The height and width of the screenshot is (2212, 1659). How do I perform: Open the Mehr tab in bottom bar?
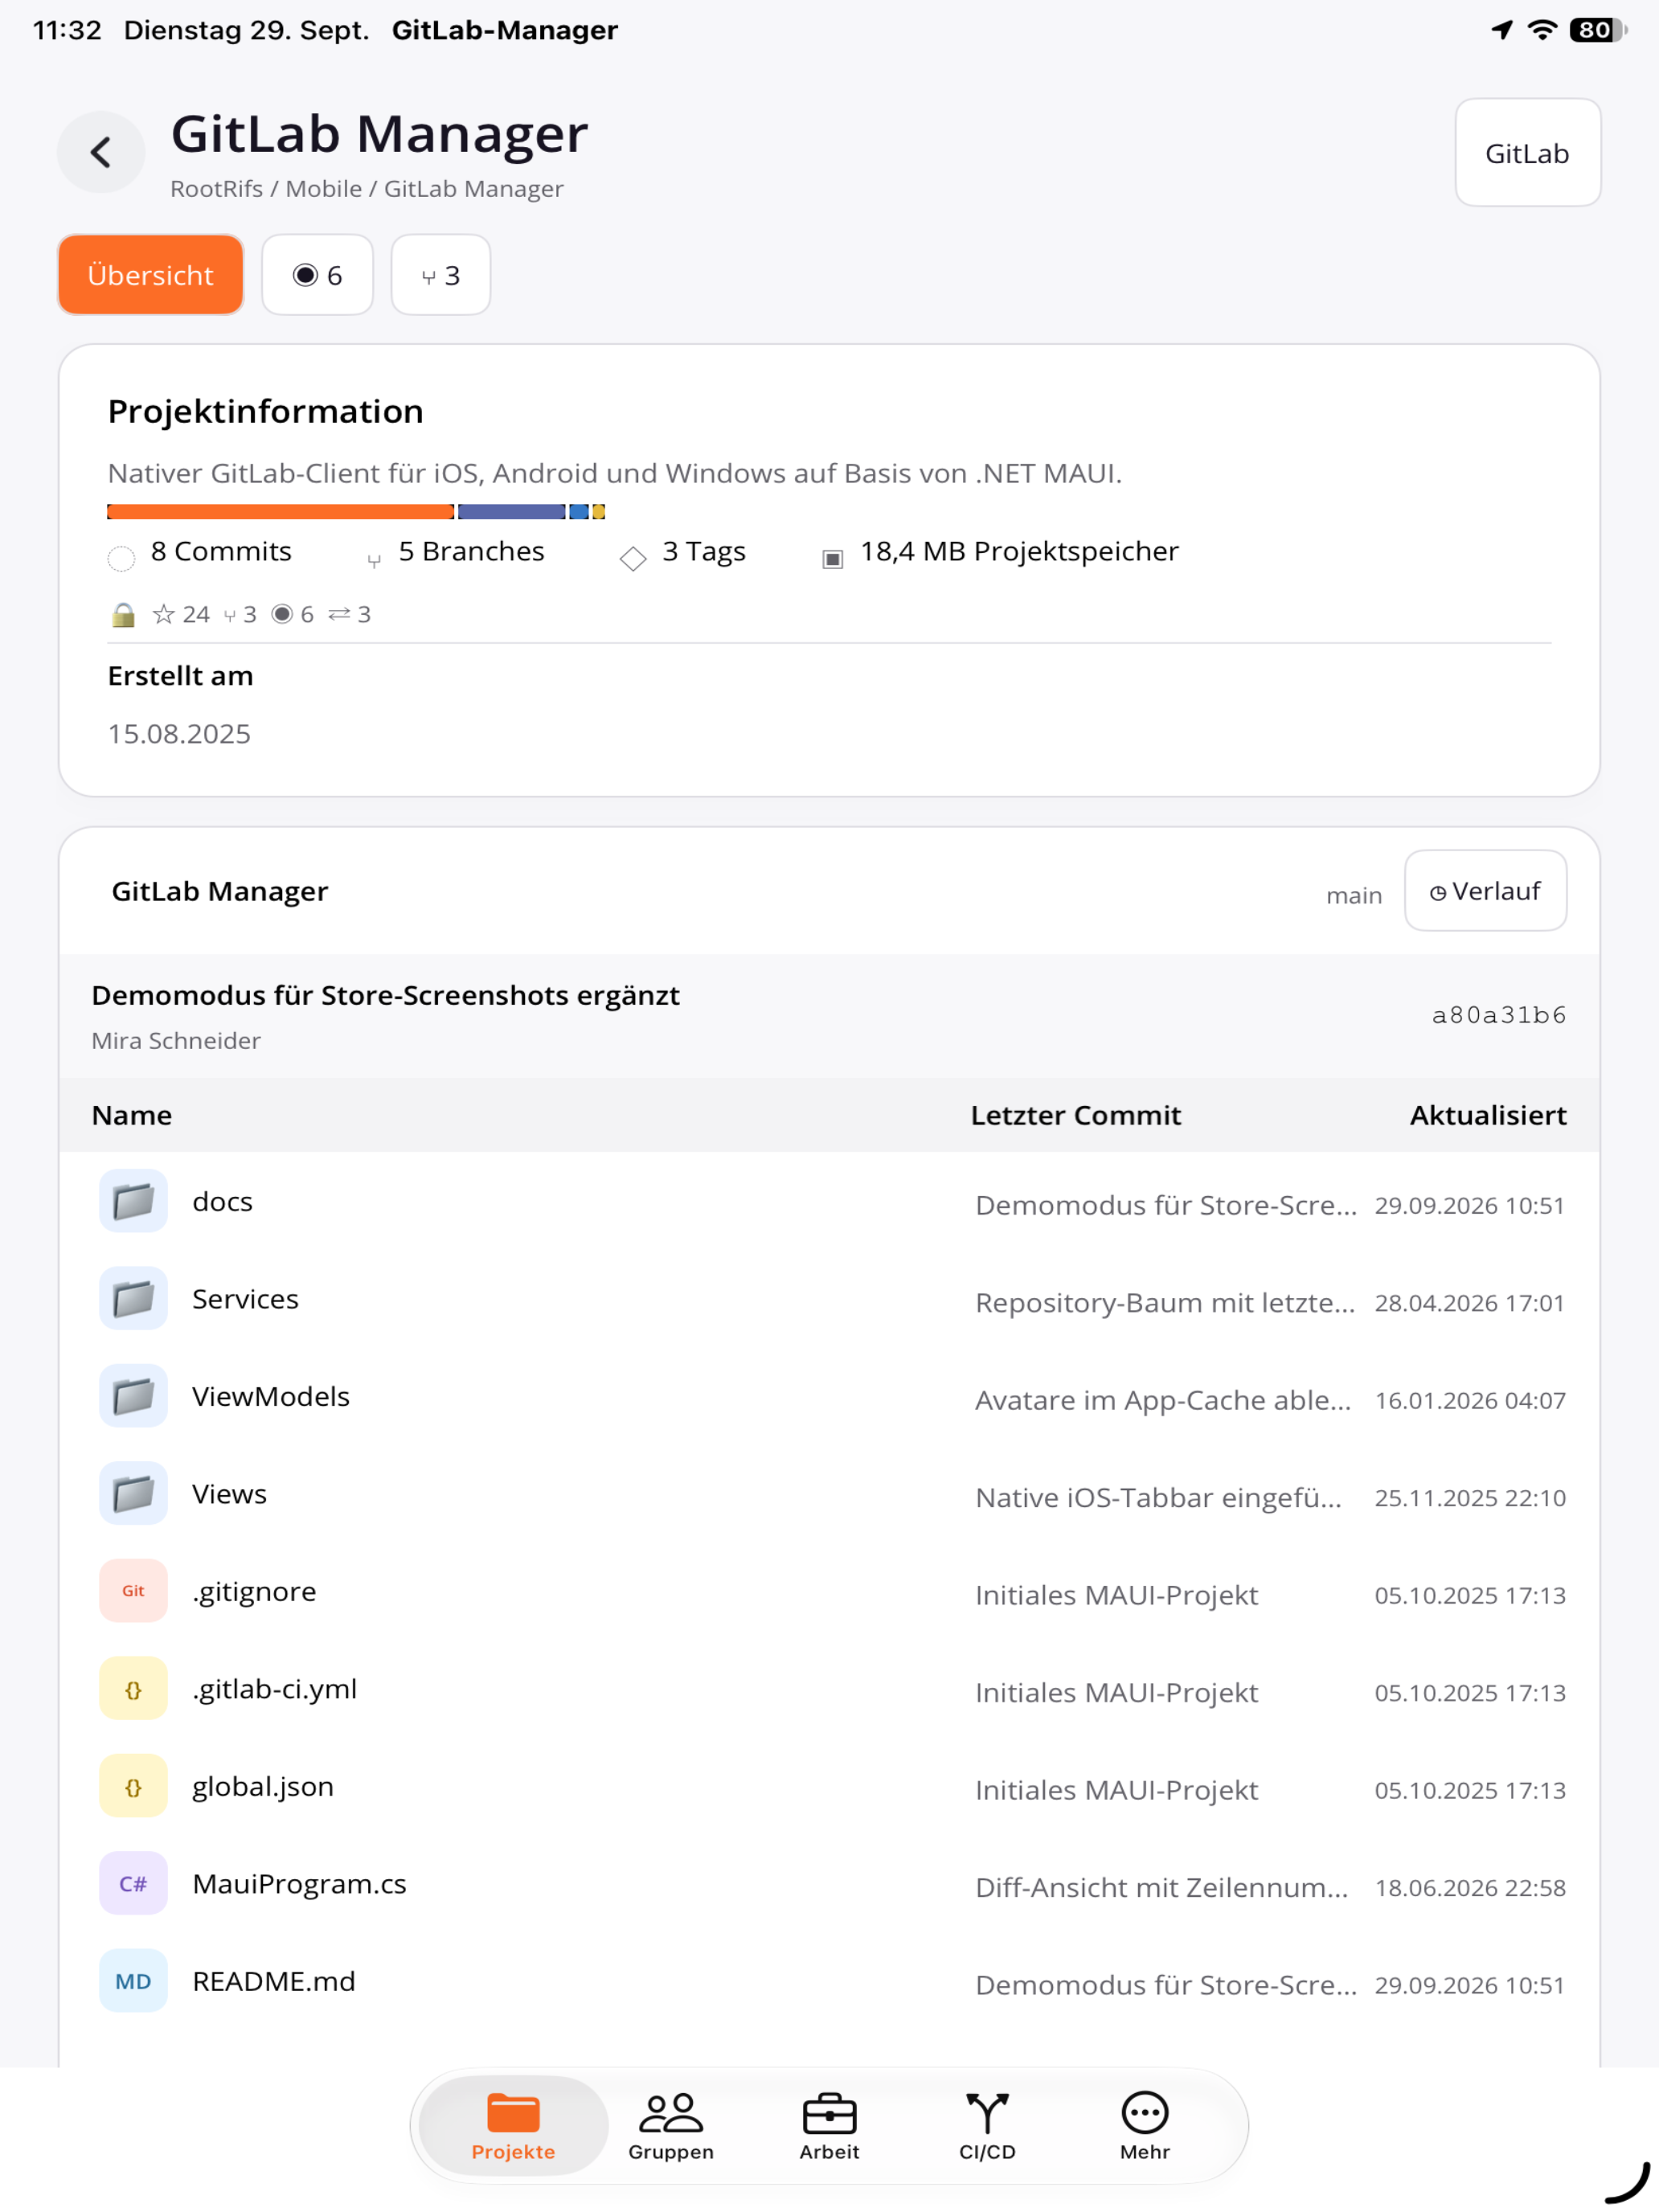[1145, 2125]
